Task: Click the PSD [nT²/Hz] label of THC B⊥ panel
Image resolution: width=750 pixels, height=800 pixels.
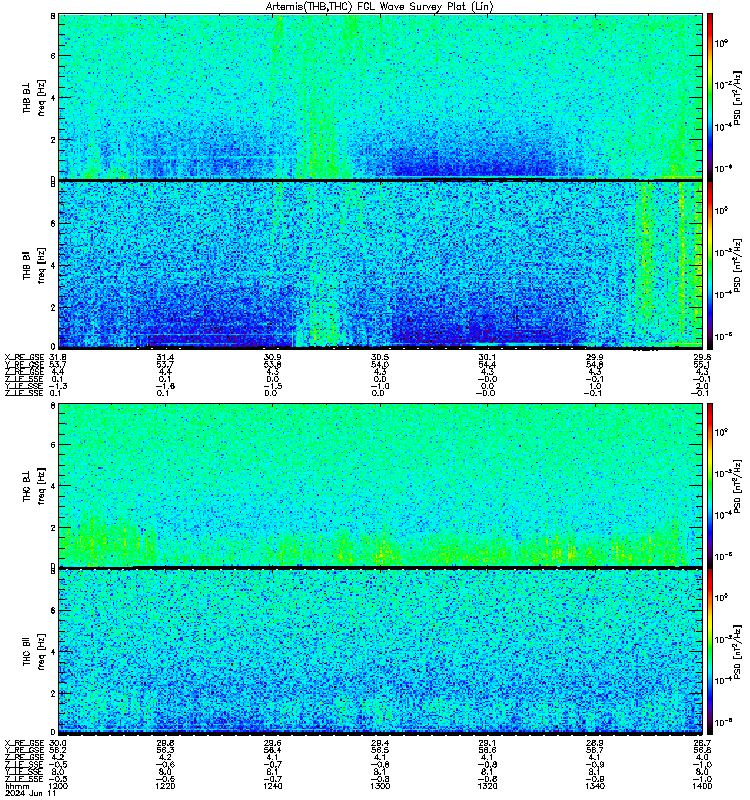Action: 737,485
